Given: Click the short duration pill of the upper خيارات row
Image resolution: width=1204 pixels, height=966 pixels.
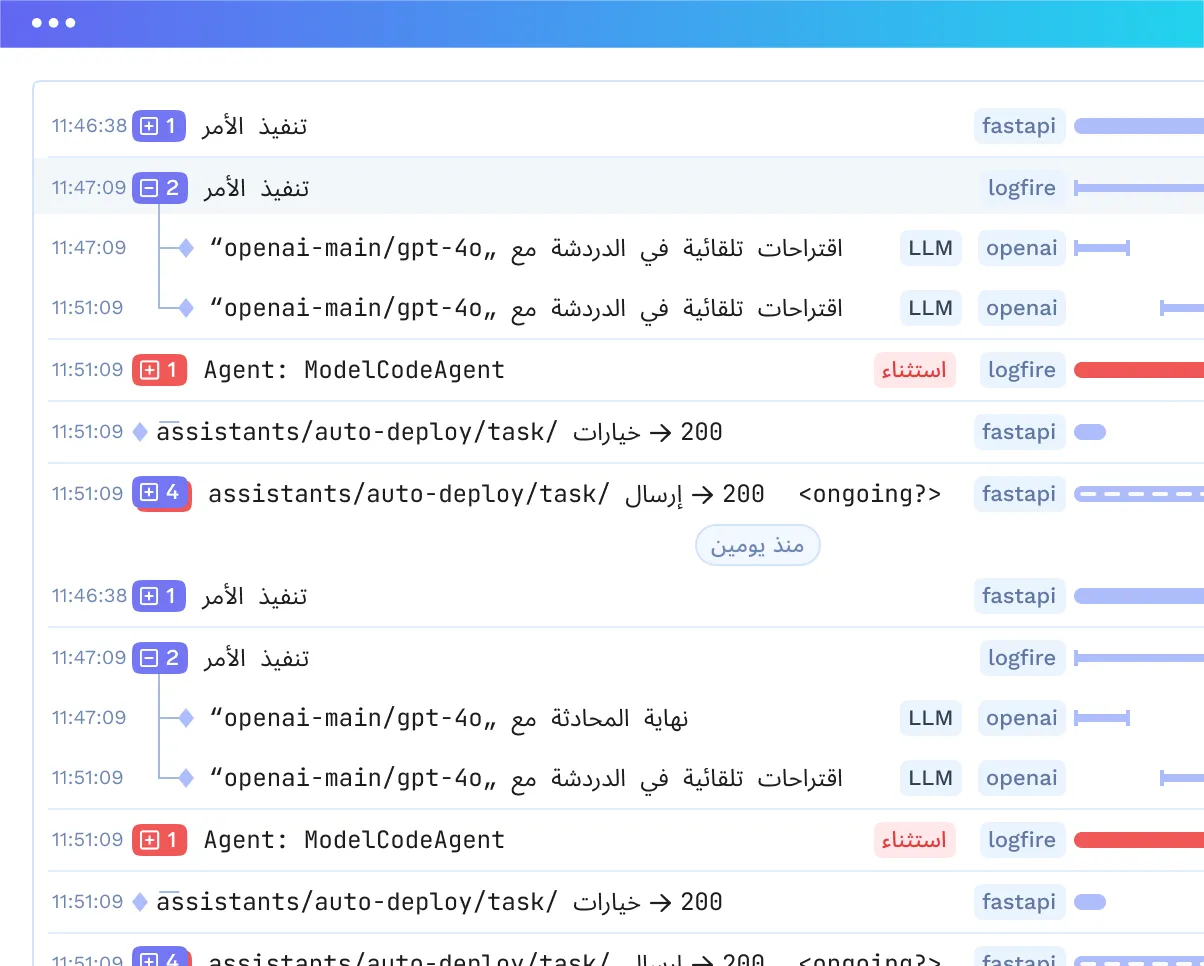Looking at the screenshot, I should 1090,432.
